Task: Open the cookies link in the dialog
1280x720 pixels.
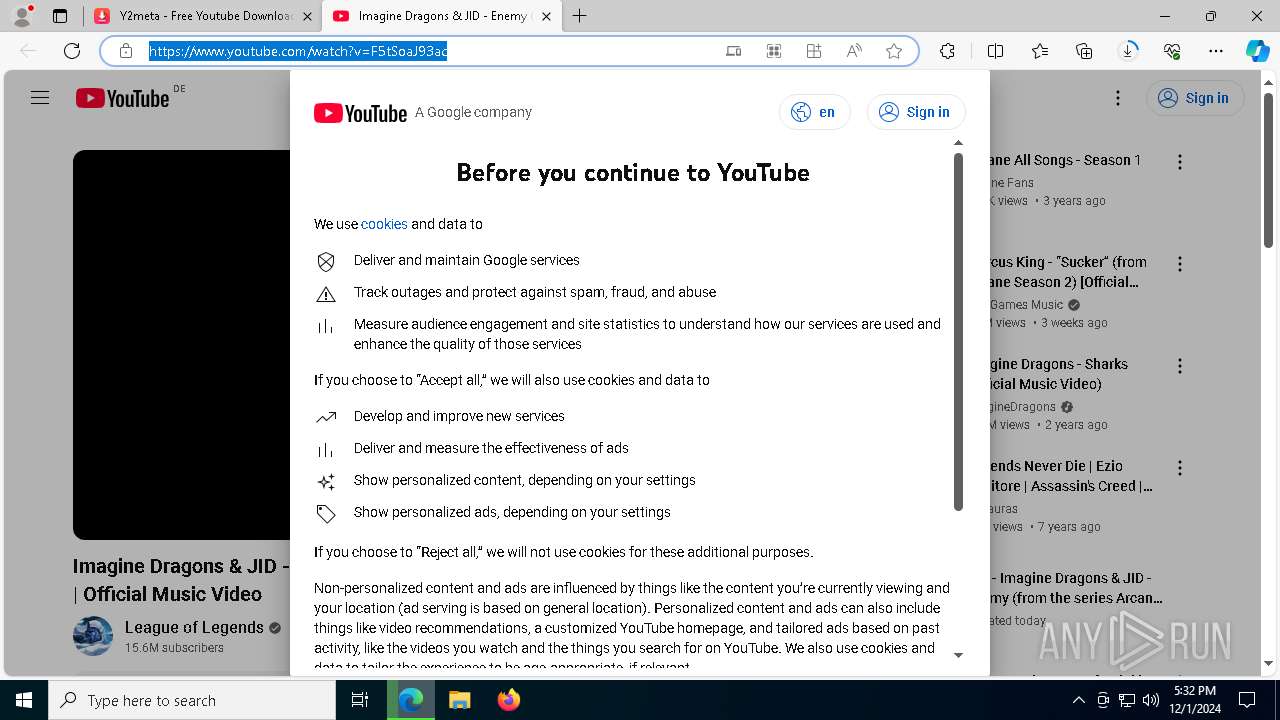Action: point(384,224)
